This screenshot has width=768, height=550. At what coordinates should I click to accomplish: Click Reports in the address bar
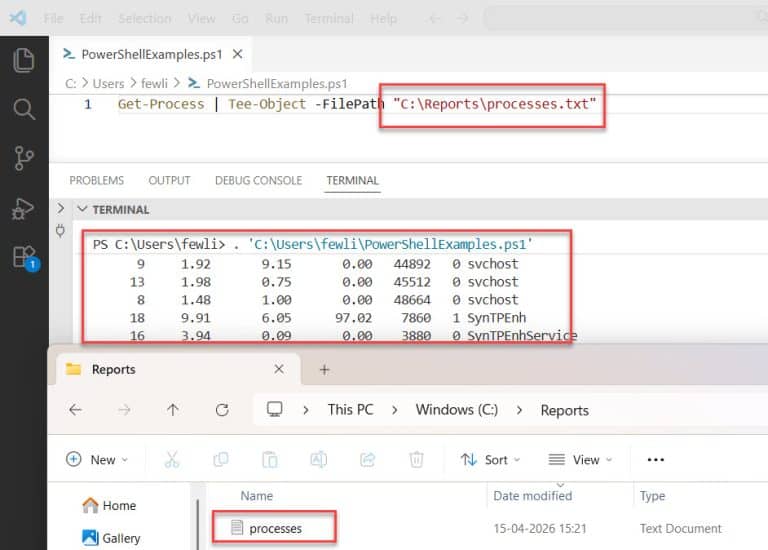(564, 410)
